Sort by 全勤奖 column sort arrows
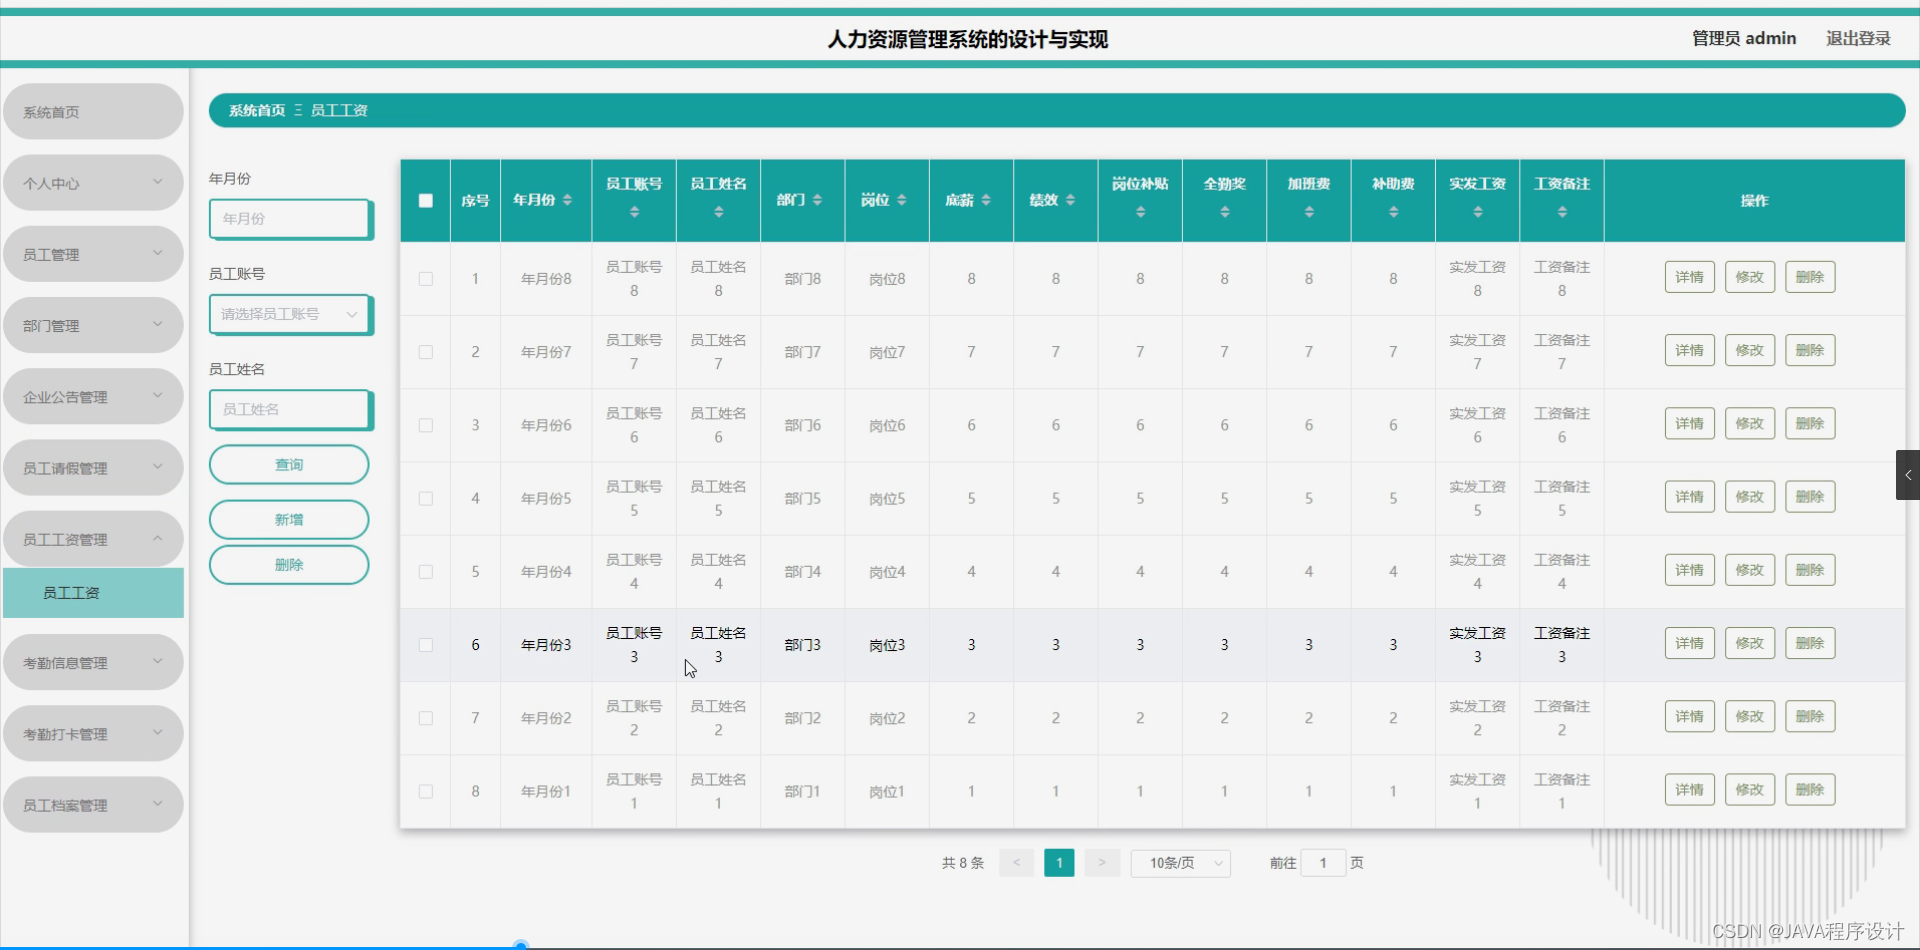Viewport: 1920px width, 950px height. click(x=1224, y=212)
